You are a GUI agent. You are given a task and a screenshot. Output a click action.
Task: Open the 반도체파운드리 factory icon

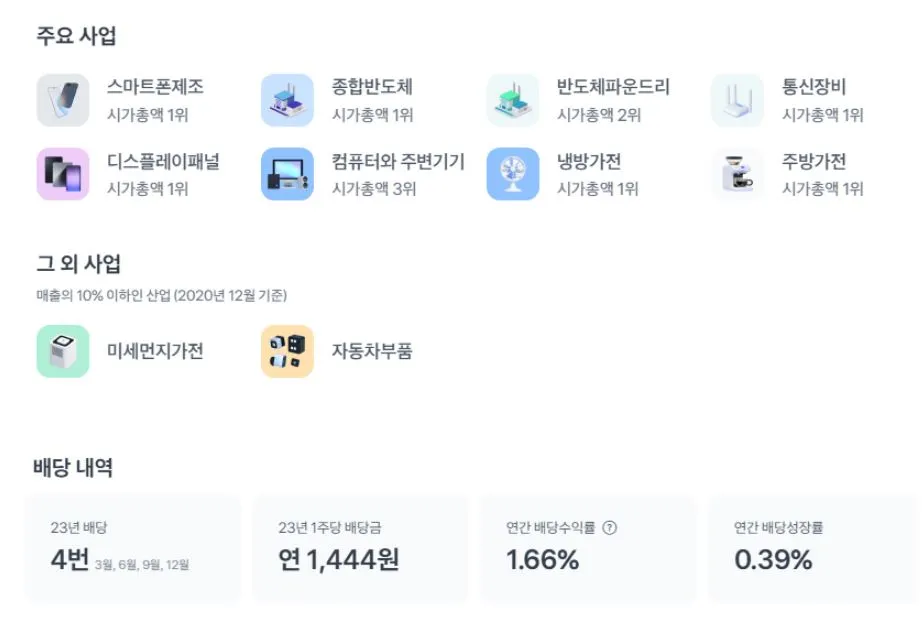[x=512, y=100]
